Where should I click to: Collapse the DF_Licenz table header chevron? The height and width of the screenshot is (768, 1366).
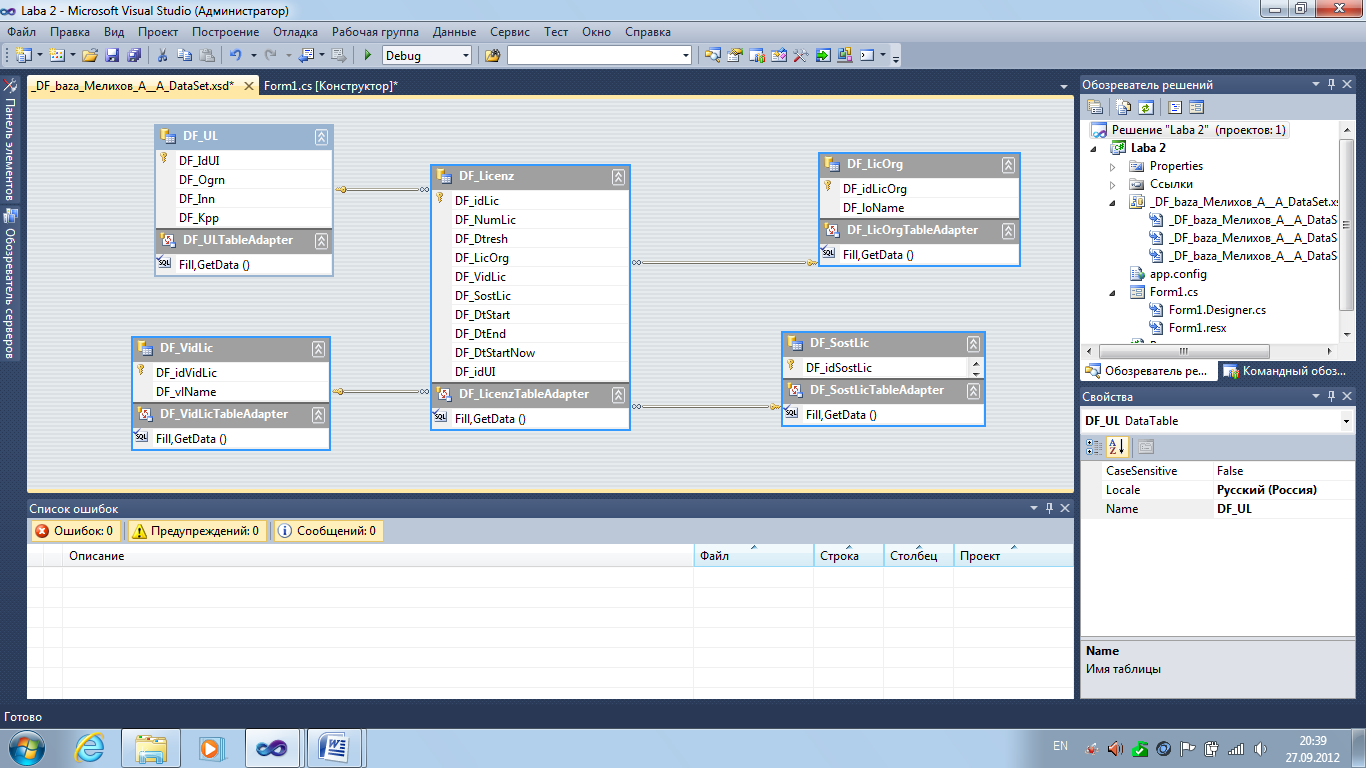pos(618,177)
